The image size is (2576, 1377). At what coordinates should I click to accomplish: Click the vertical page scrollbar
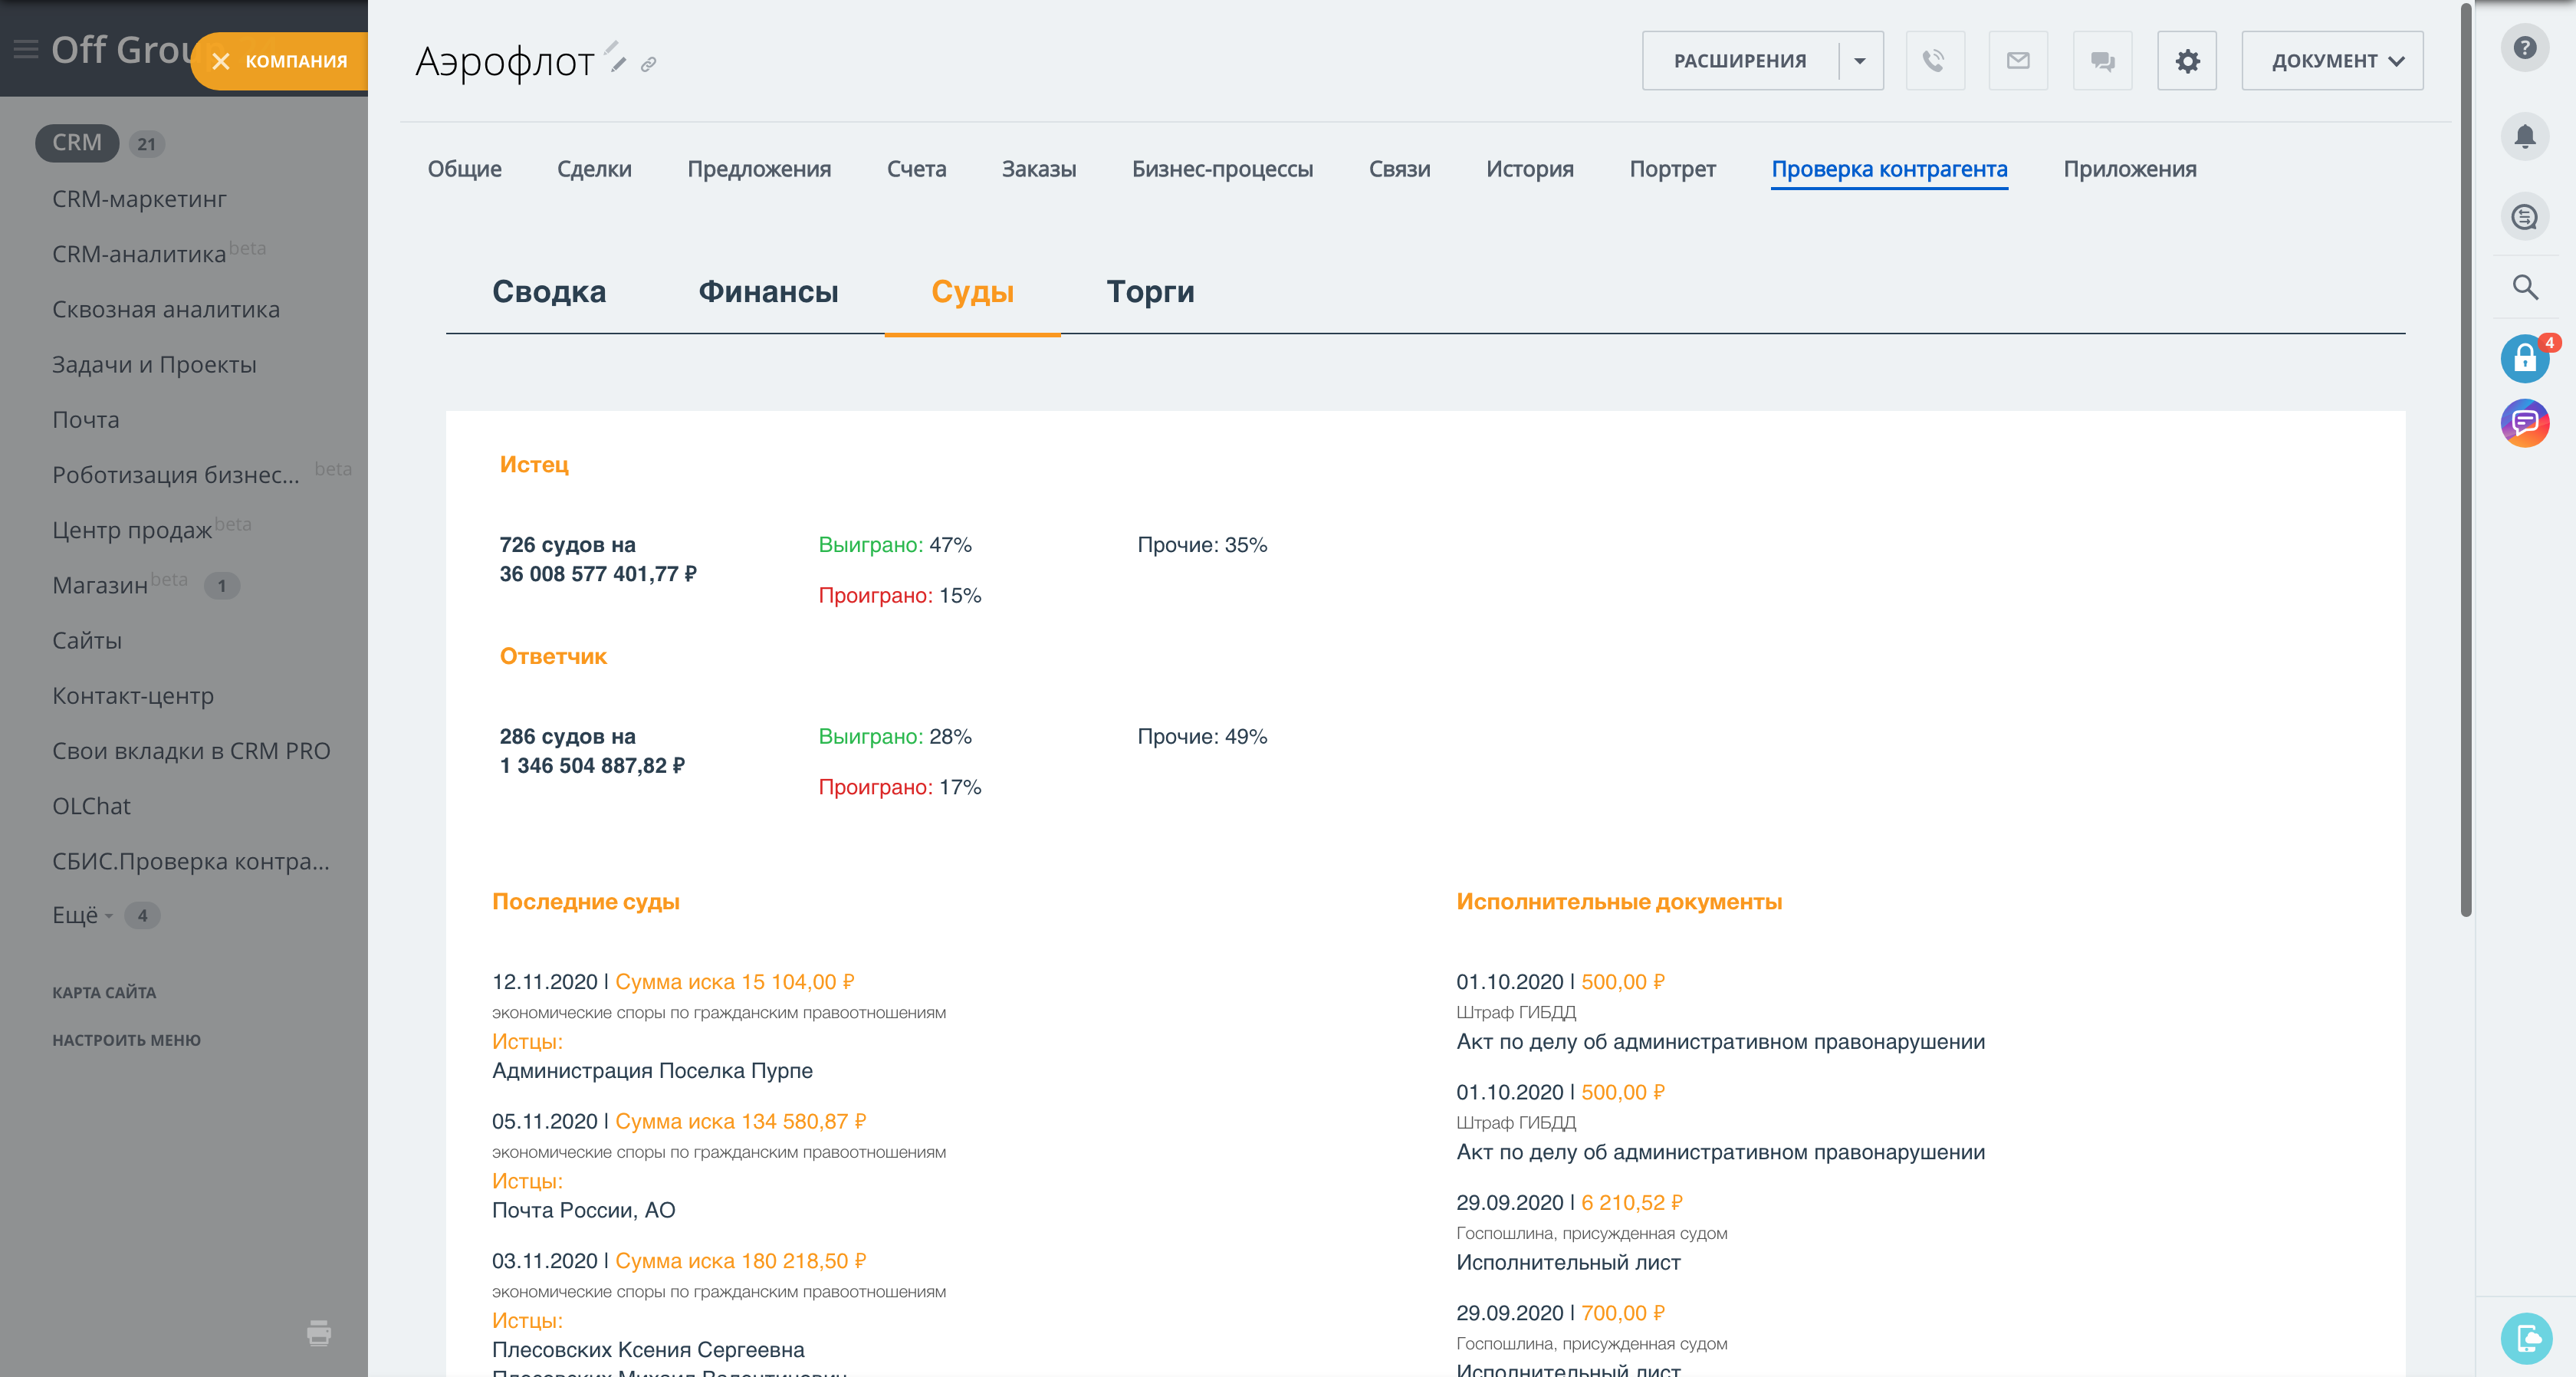click(x=2465, y=460)
